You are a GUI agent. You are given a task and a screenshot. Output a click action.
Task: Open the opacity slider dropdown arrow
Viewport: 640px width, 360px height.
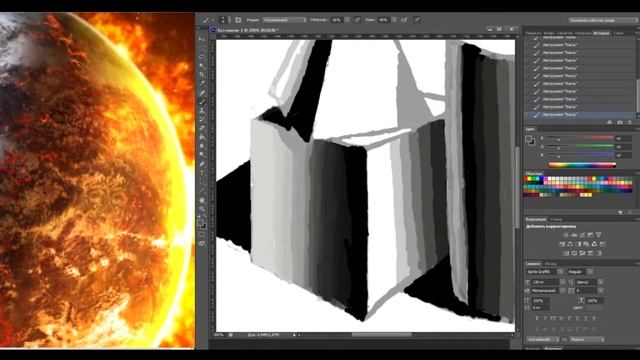click(x=347, y=20)
